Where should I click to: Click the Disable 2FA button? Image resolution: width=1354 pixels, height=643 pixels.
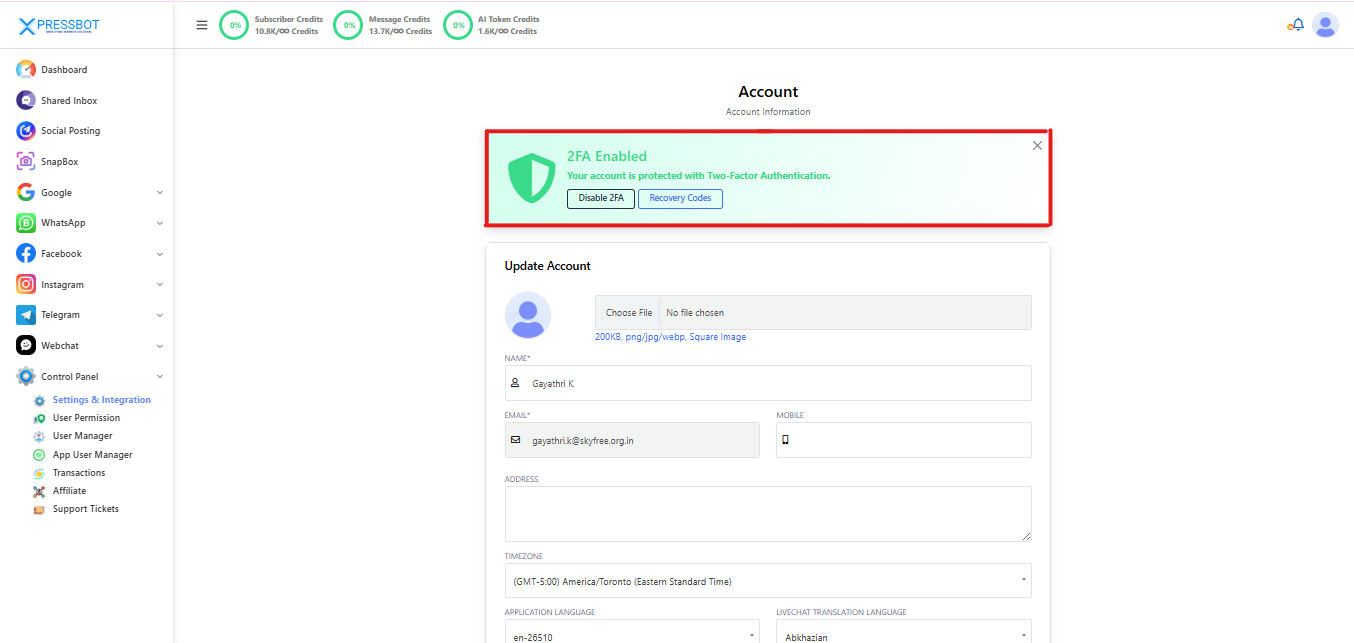point(600,198)
